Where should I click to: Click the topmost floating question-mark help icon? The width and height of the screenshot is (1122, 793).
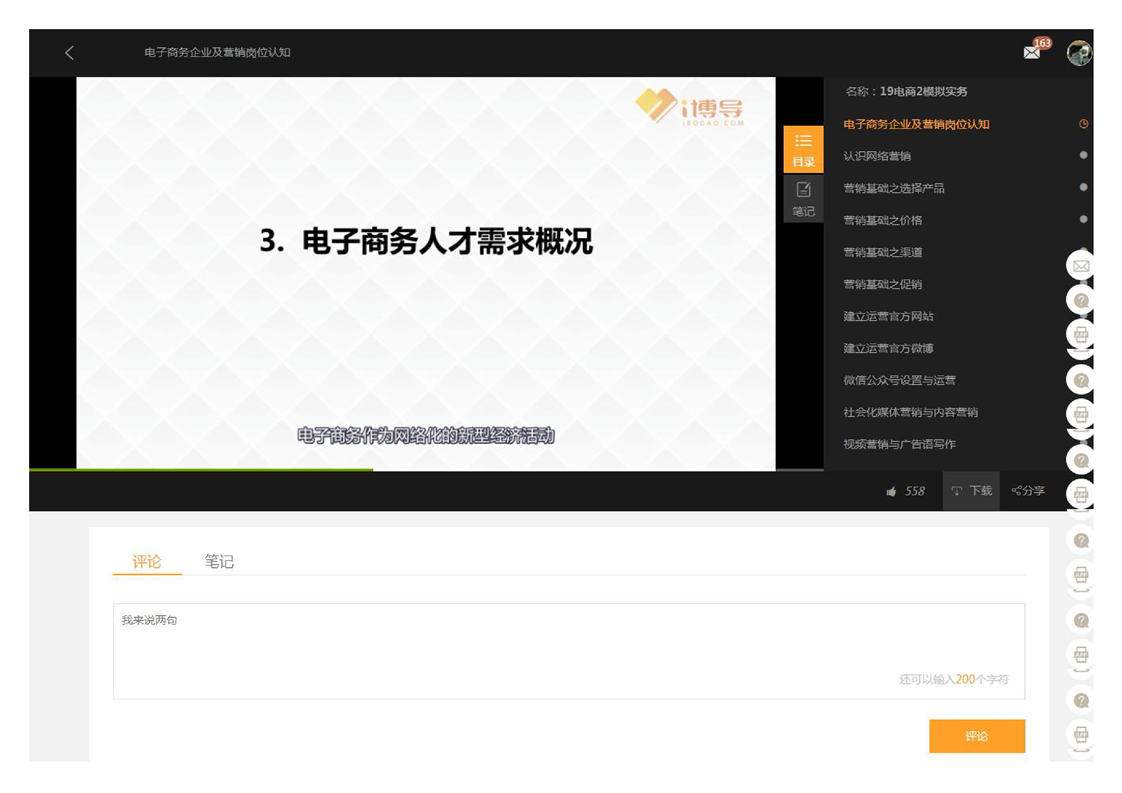[1080, 300]
